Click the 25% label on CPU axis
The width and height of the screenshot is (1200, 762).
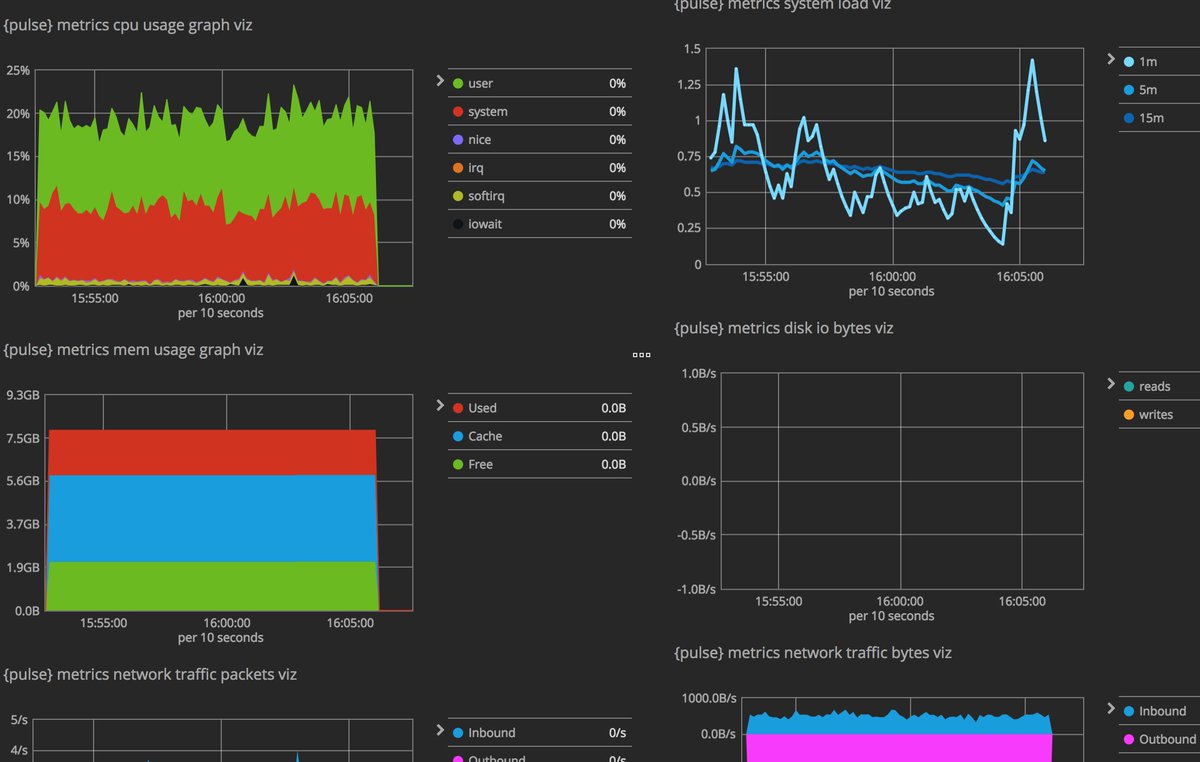(18, 71)
